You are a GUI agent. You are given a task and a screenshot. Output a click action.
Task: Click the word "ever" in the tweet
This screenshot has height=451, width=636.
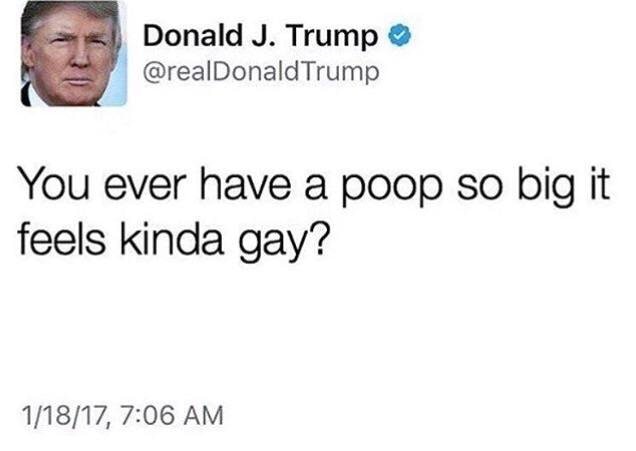[x=145, y=188]
